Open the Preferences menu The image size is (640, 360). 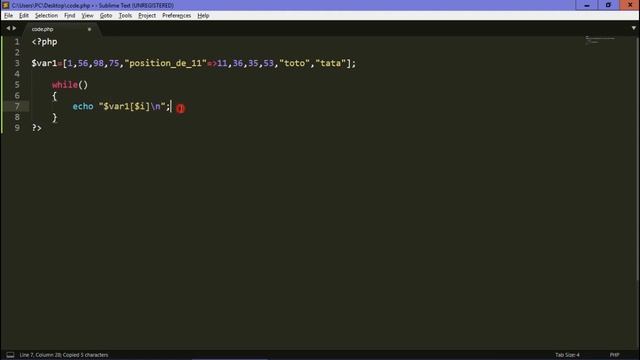176,16
